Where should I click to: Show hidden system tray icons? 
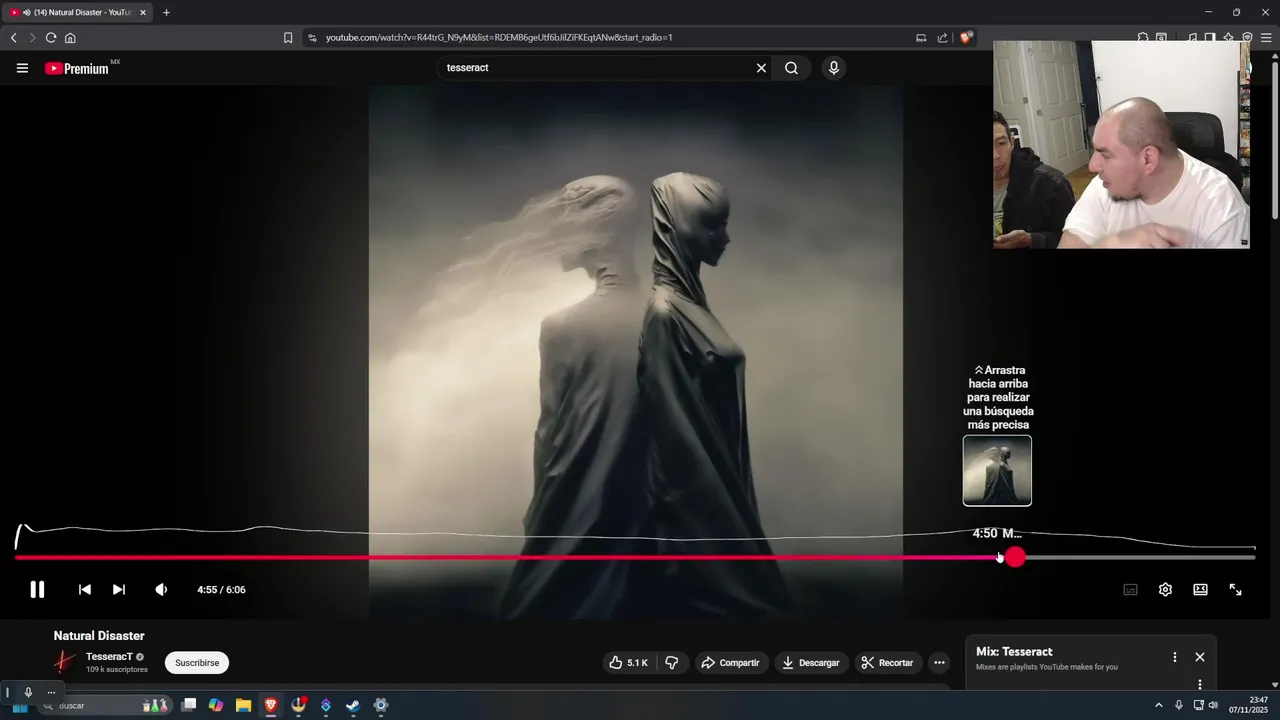point(1159,705)
